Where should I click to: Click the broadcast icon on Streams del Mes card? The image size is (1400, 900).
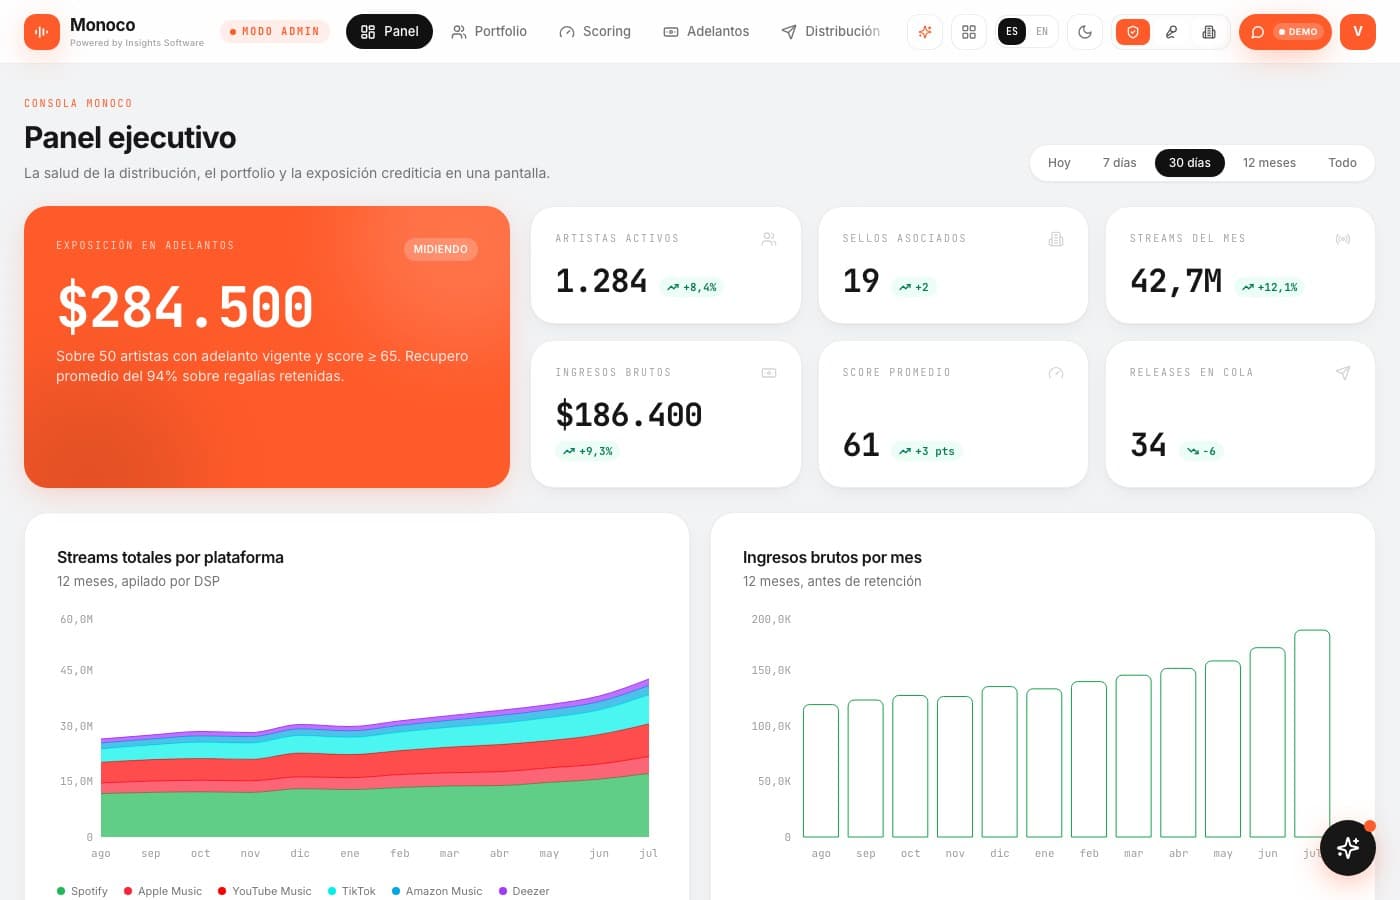click(x=1343, y=239)
